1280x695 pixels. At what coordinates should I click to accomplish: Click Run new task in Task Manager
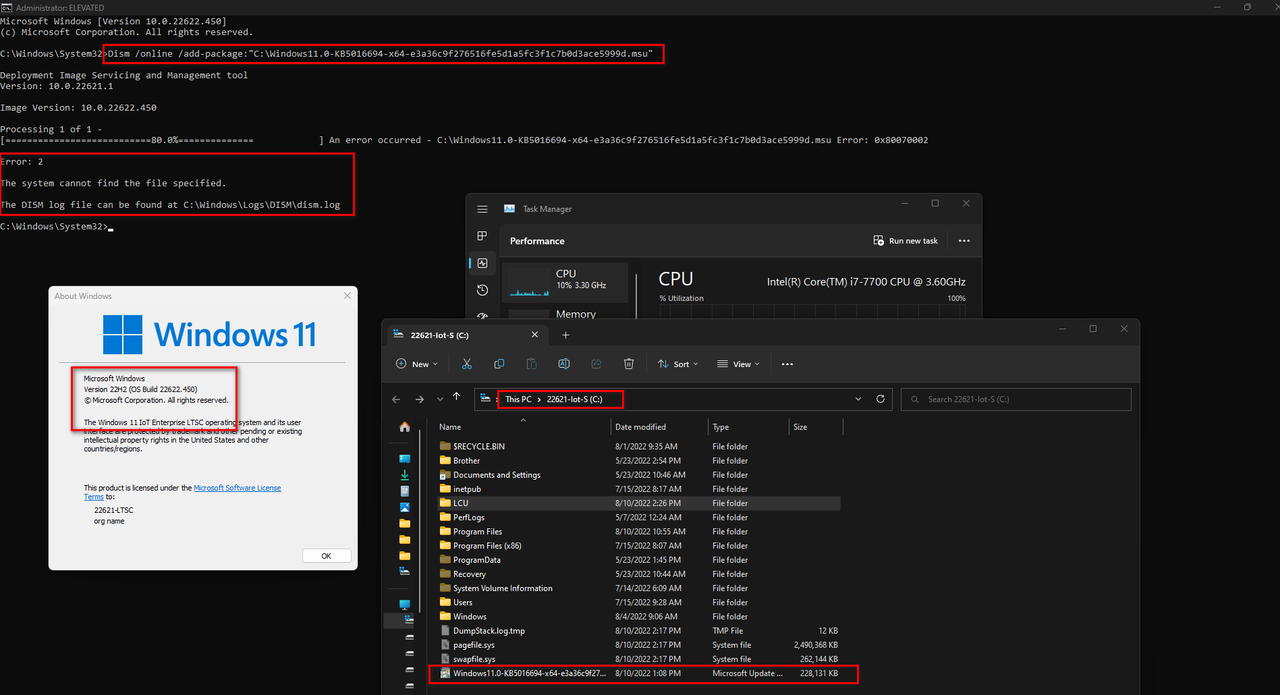[906, 241]
